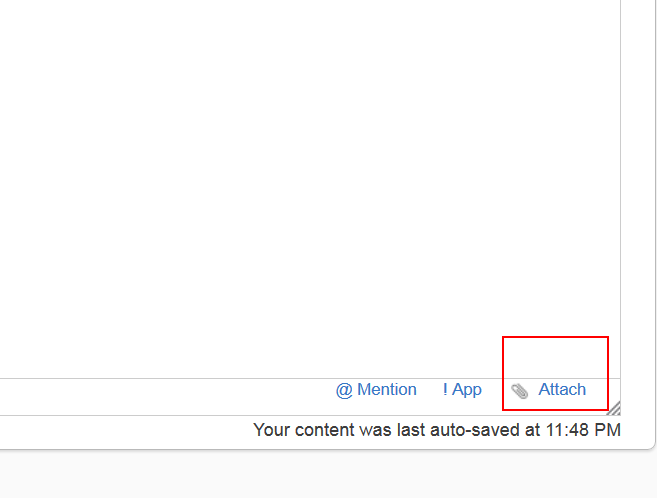Grab the editor resize handle corner
The image size is (657, 498).
pos(614,408)
